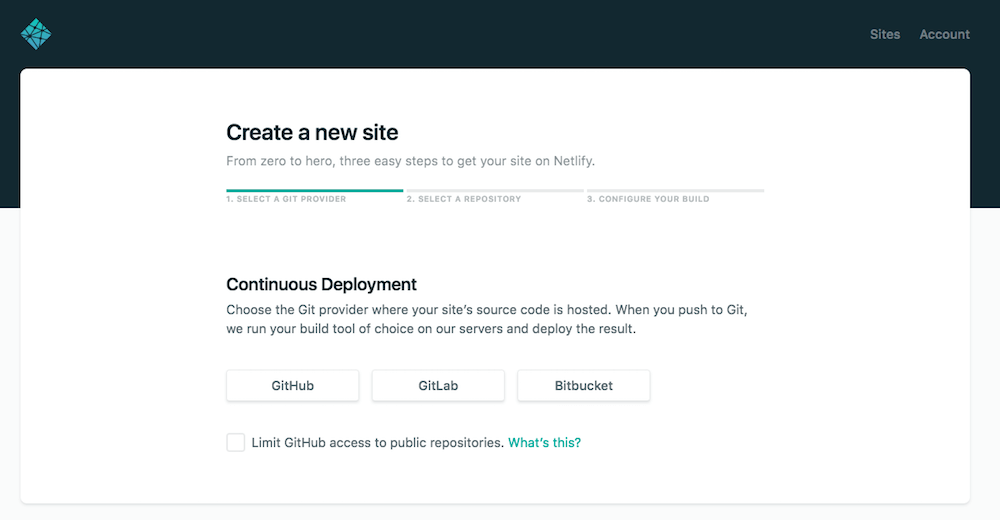Choose GitHub as the Git provider

click(292, 385)
